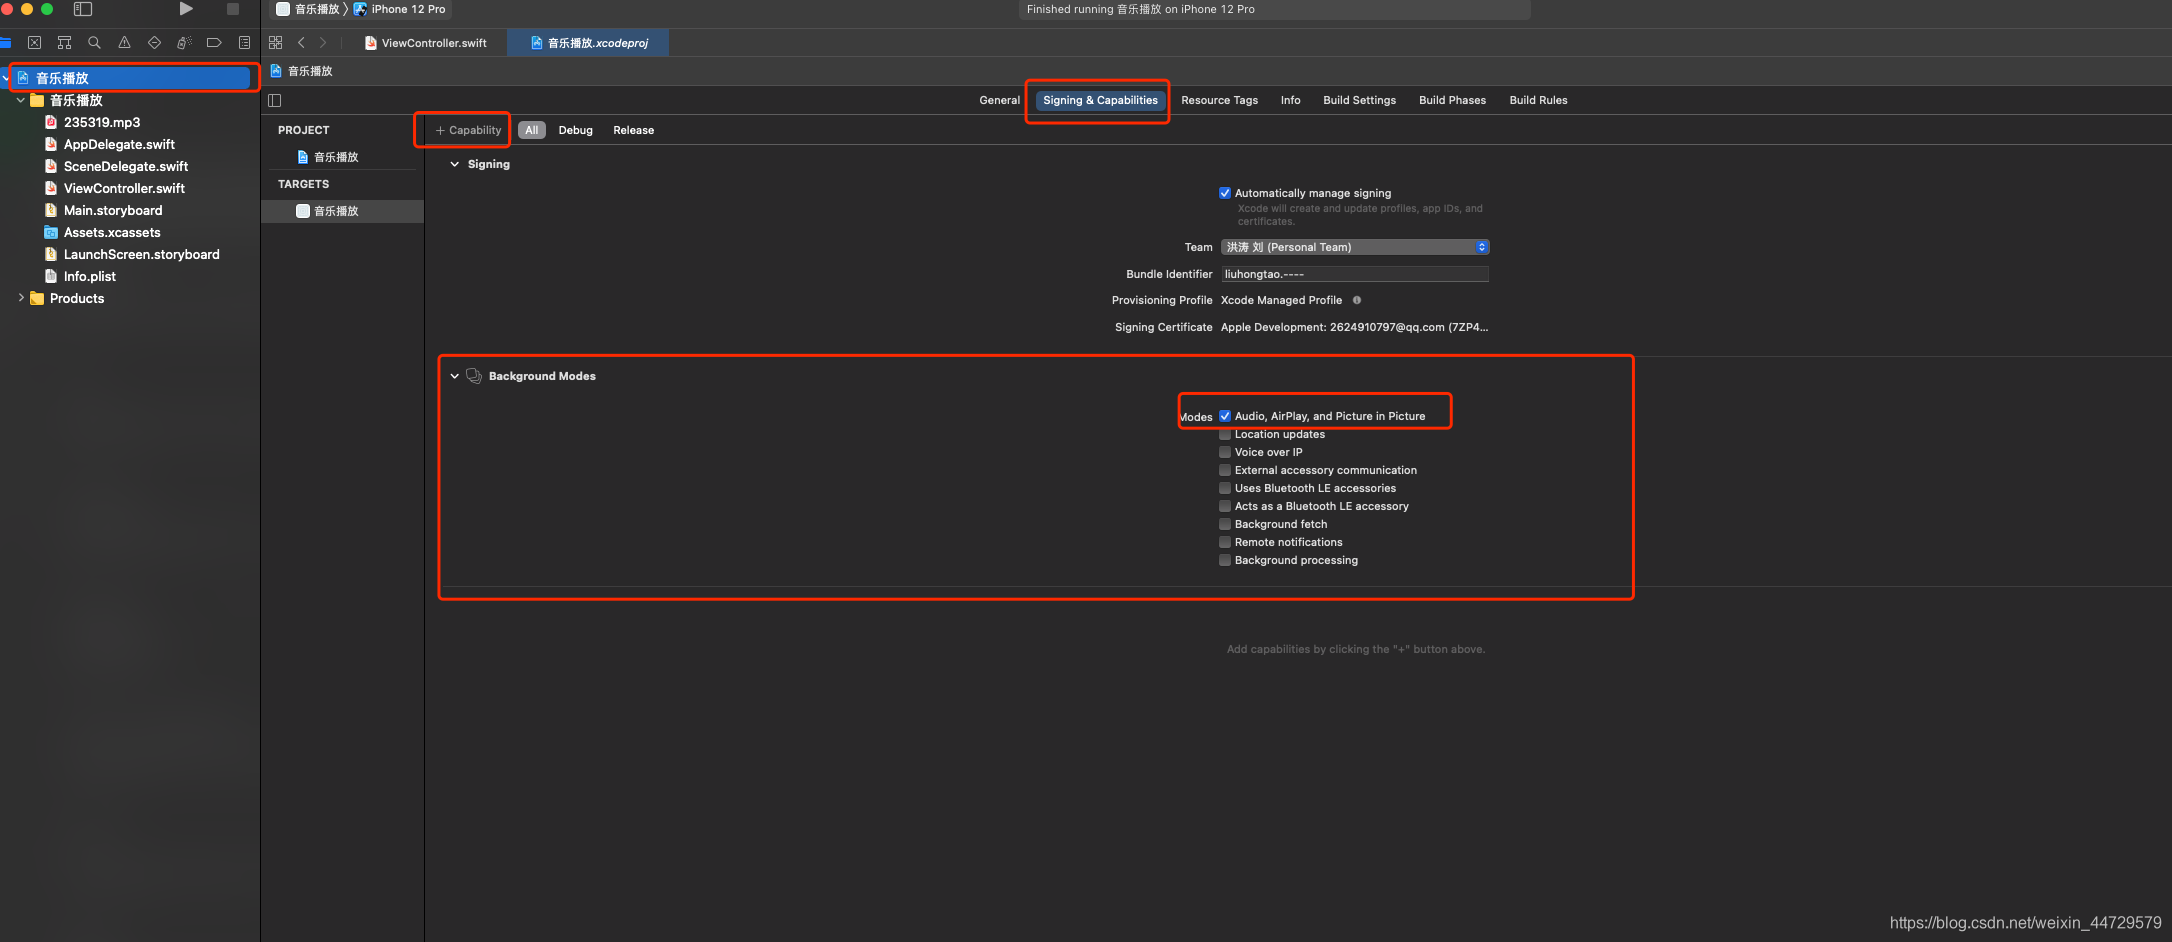Open the Resource Tags tab
The image size is (2172, 942).
pos(1219,100)
